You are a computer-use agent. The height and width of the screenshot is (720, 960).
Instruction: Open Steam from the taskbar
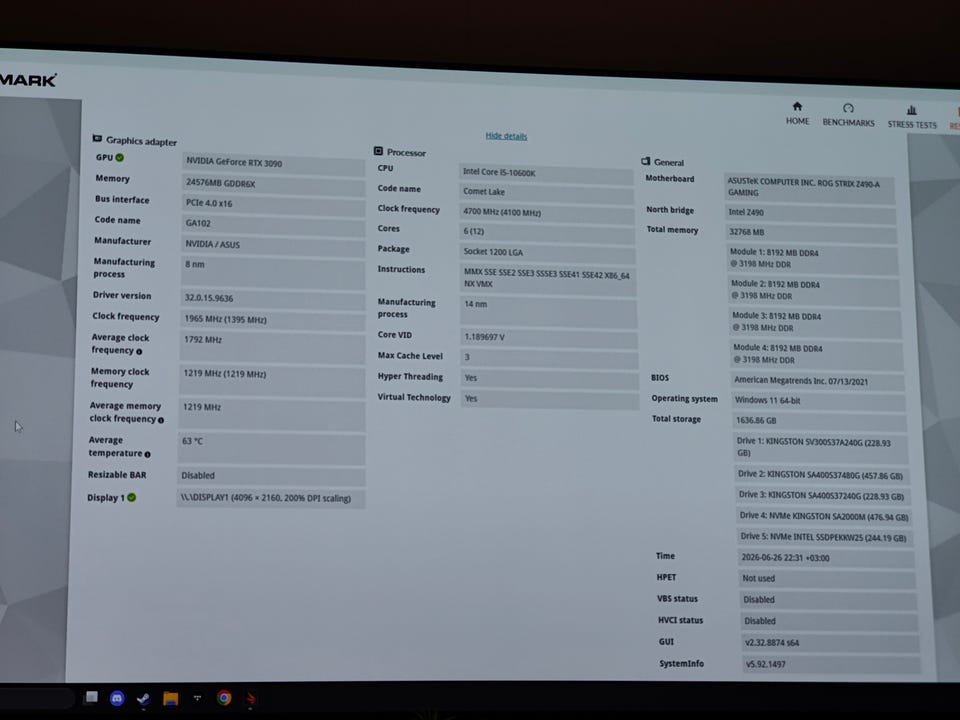[x=143, y=698]
